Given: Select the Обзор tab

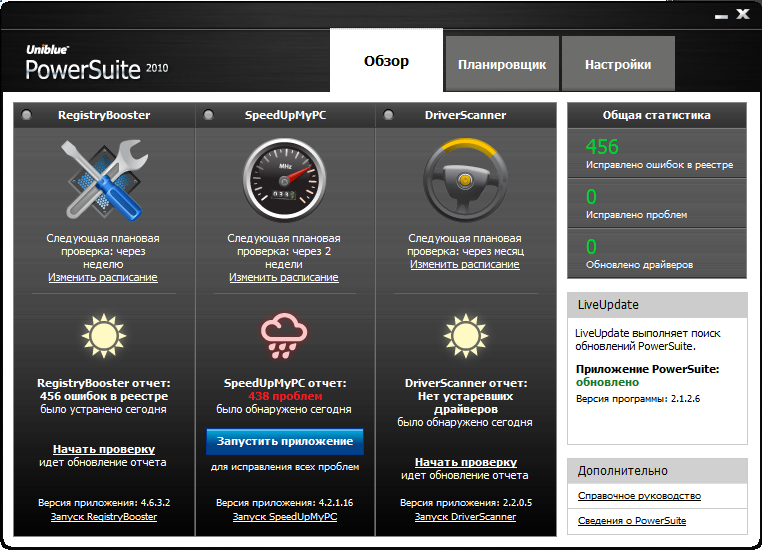Looking at the screenshot, I should pos(386,61).
